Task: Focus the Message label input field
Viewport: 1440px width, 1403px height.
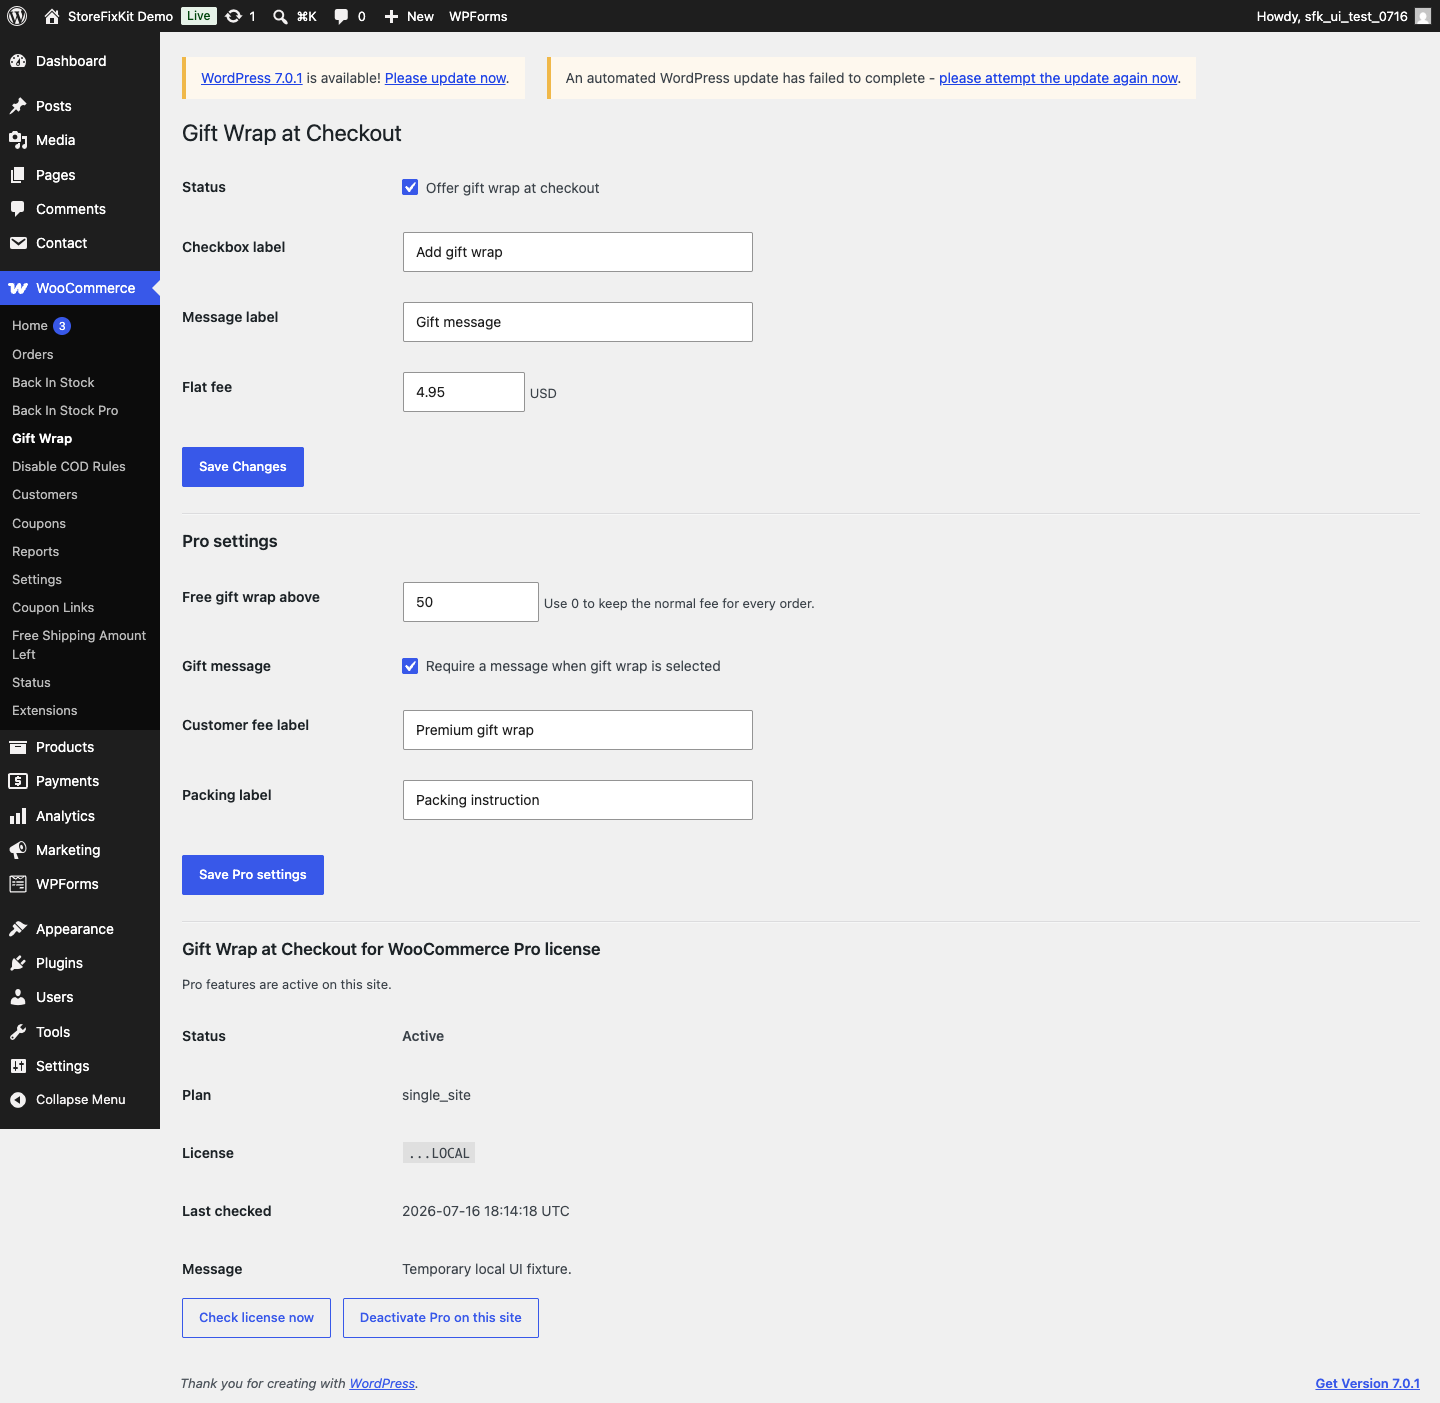Action: (578, 322)
